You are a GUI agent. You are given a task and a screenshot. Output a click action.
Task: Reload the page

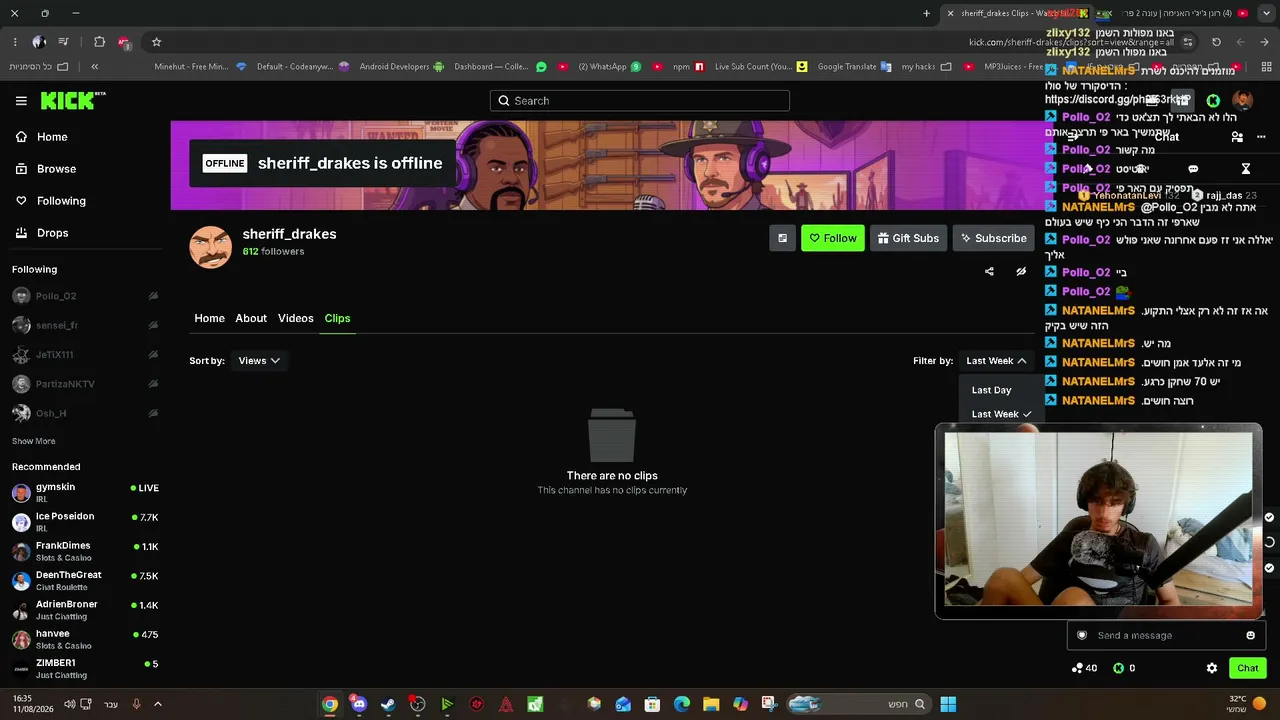(x=1216, y=42)
